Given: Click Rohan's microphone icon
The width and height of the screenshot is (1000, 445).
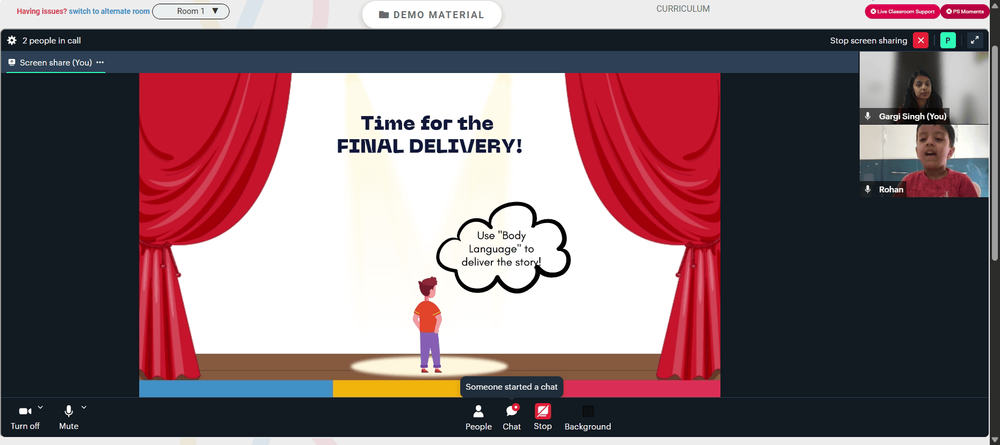Looking at the screenshot, I should coord(867,189).
